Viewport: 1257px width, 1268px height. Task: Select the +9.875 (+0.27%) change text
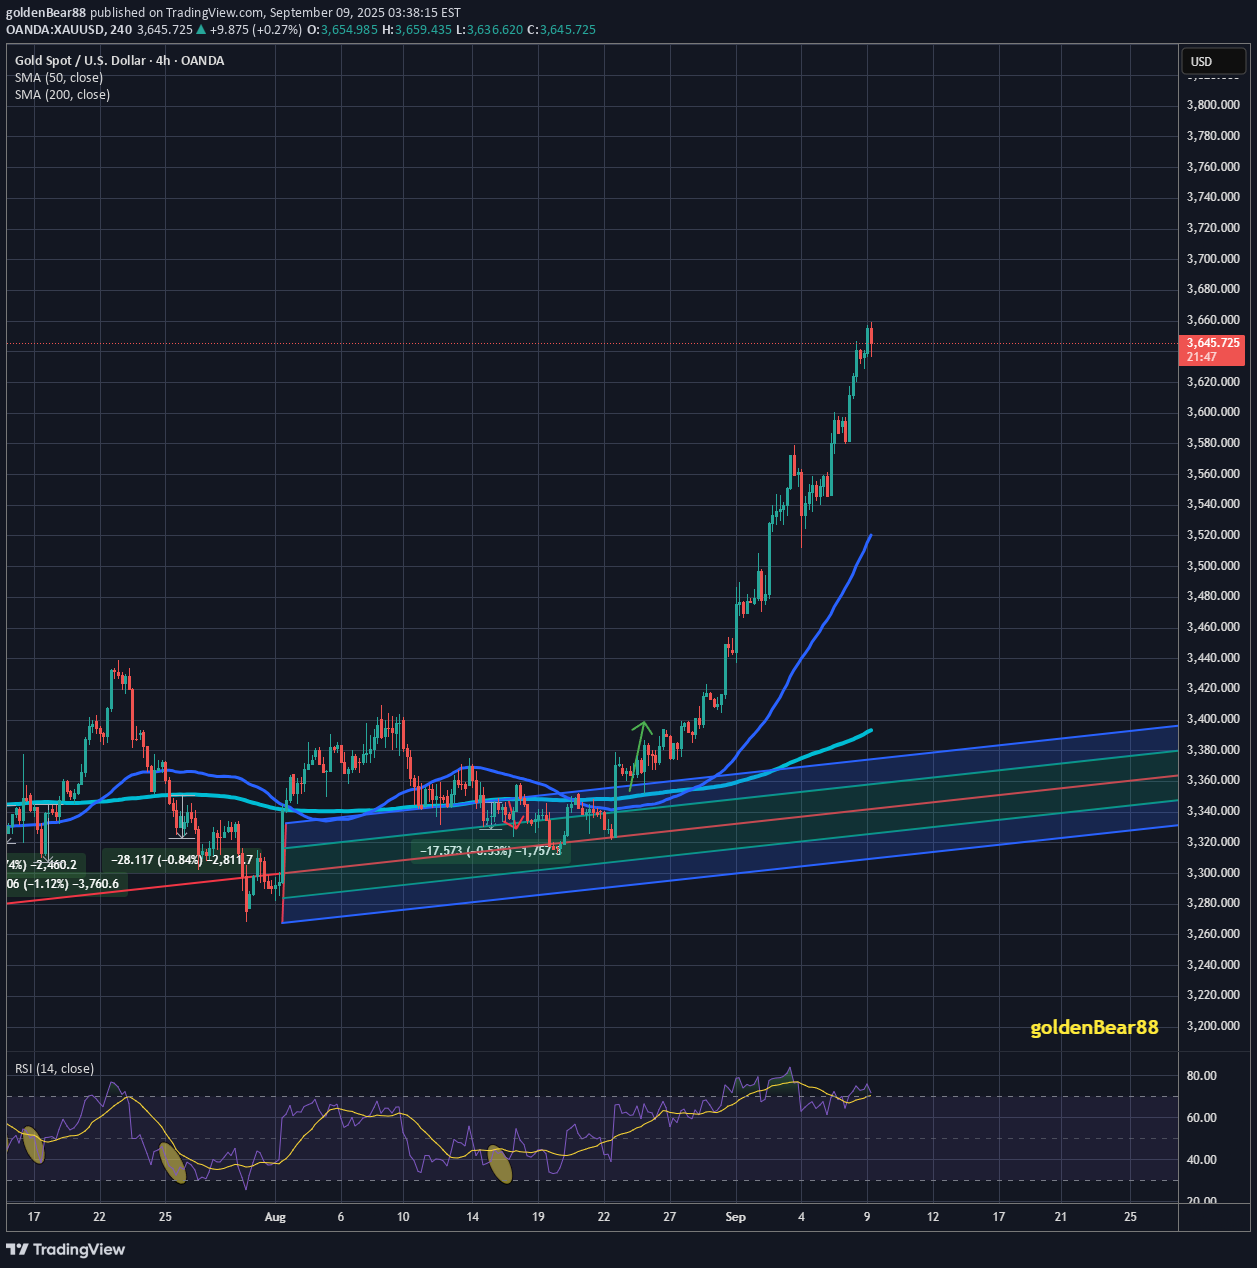coord(255,29)
